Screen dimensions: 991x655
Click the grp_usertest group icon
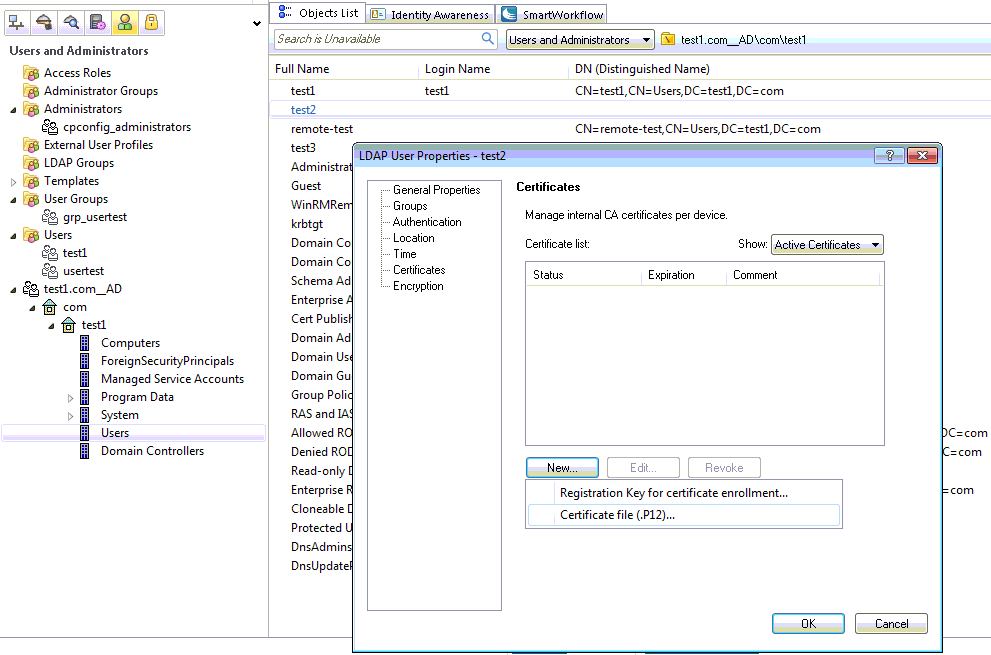coord(50,217)
